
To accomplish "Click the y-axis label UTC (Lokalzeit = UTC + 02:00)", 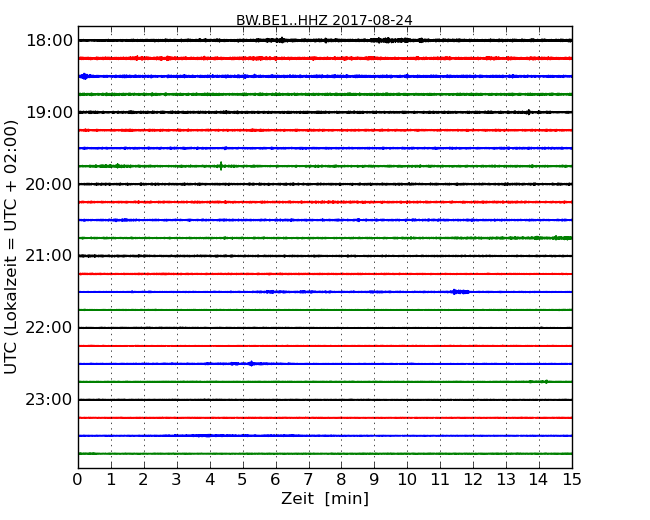I will 11,247.
